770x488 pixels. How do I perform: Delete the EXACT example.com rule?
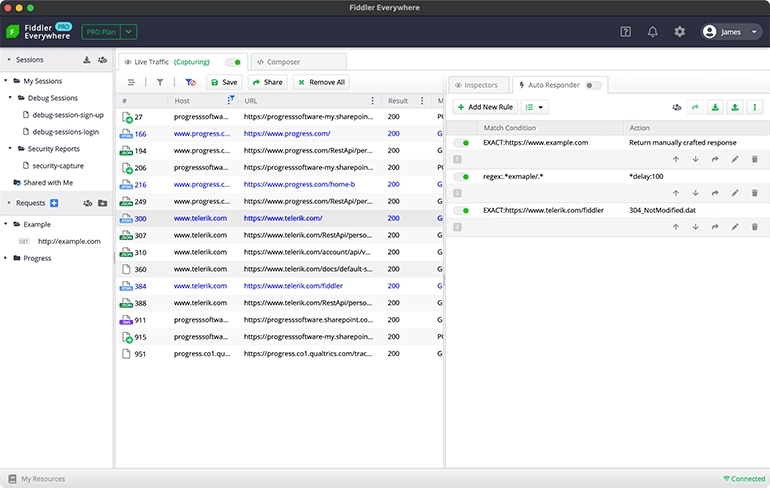pyautogui.click(x=755, y=160)
